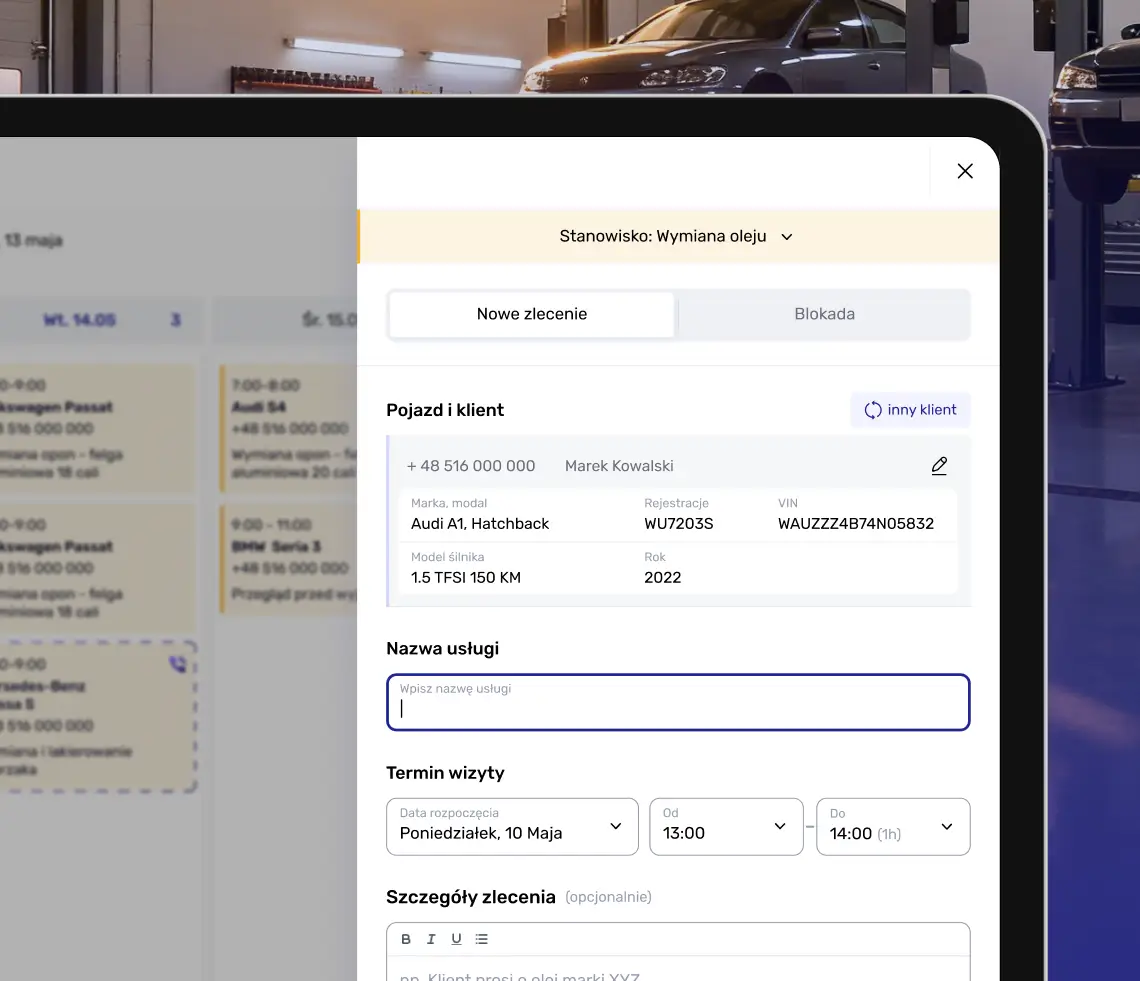This screenshot has height=981, width=1140.
Task: Apply underline formatting in the details editor
Action: click(x=456, y=938)
